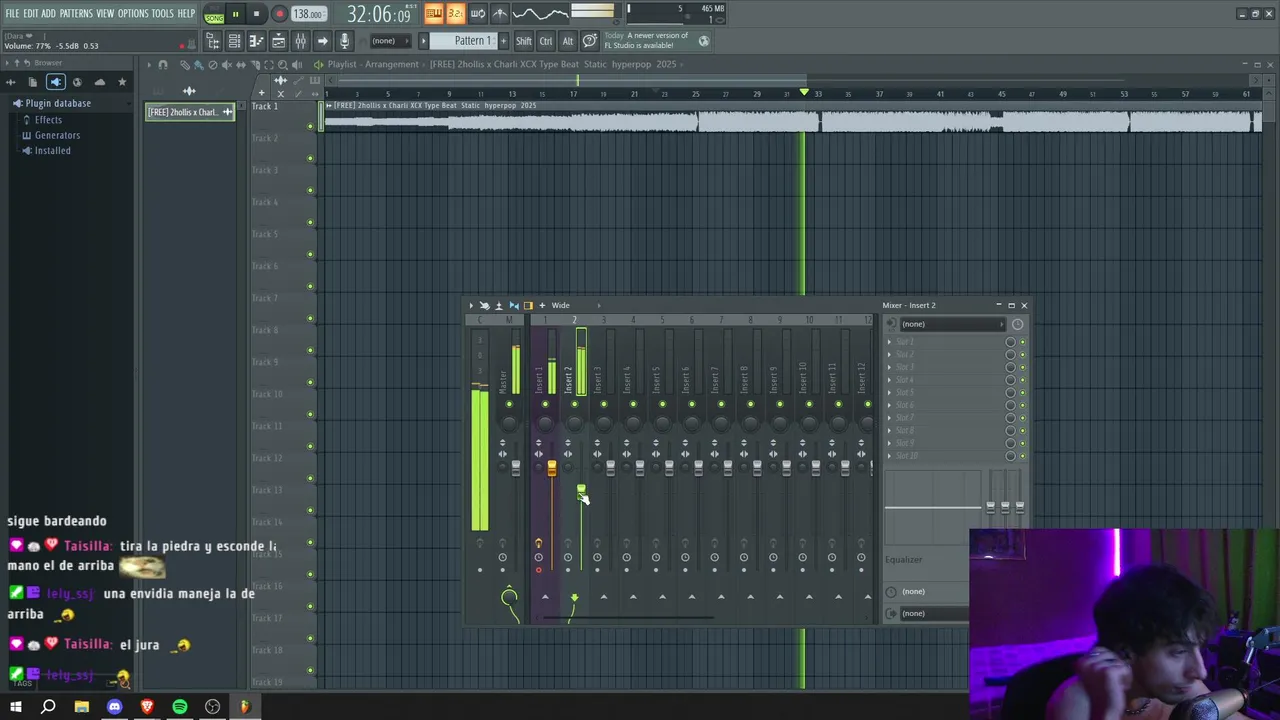1280x720 pixels.
Task: Select the Draw pencil tool in Playlist
Action: (185, 65)
